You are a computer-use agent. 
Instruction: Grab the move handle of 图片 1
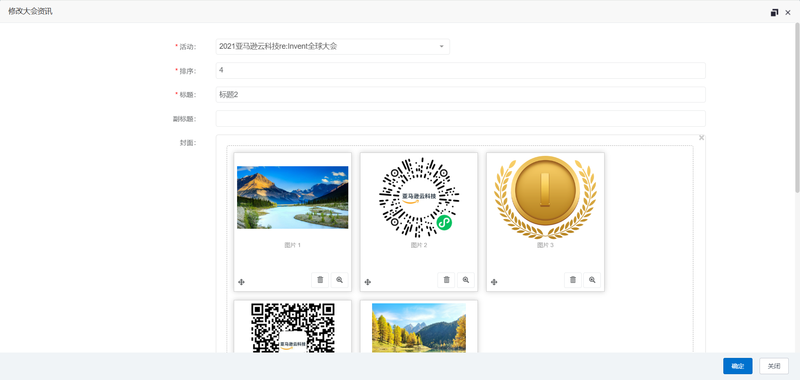tap(241, 282)
